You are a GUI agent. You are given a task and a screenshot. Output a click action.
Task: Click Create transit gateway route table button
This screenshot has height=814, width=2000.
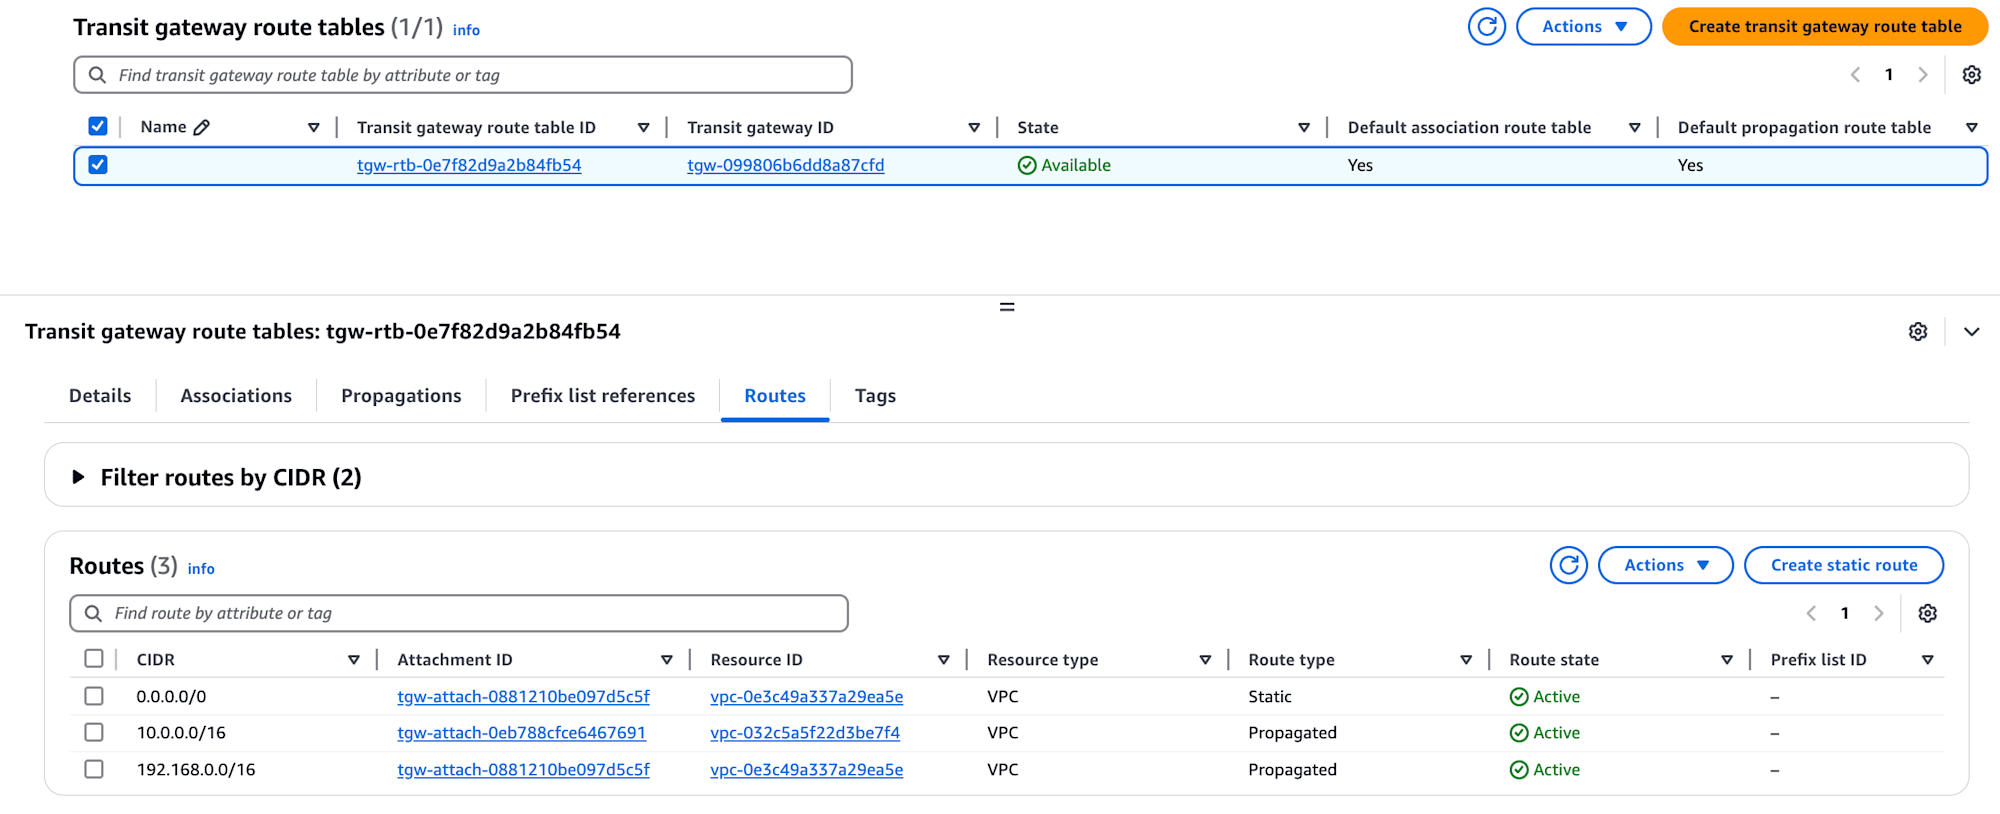[1825, 27]
